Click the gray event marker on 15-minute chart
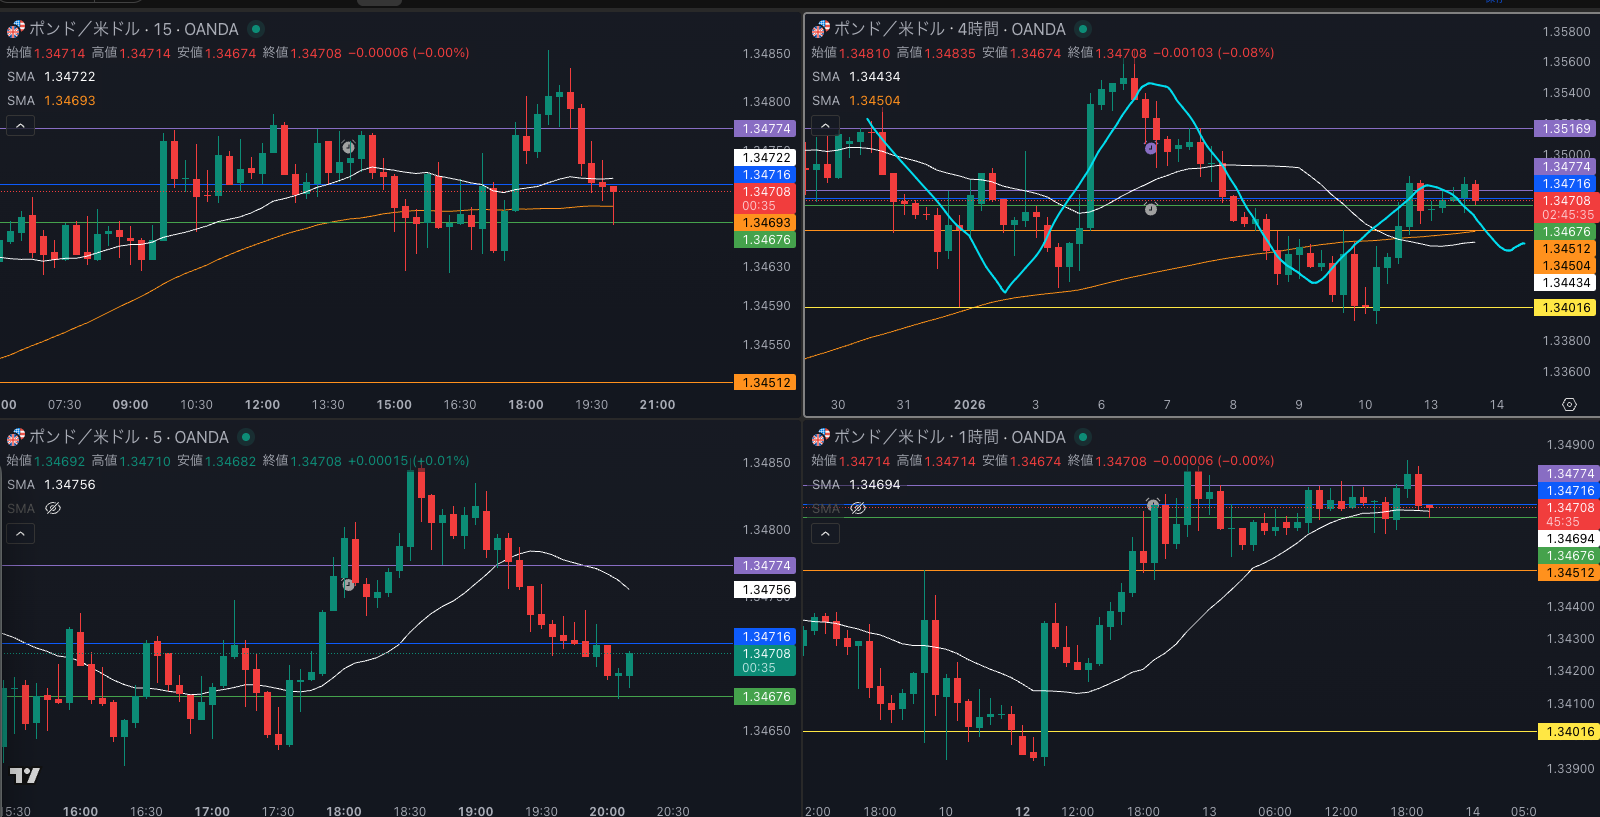1600x817 pixels. (348, 147)
